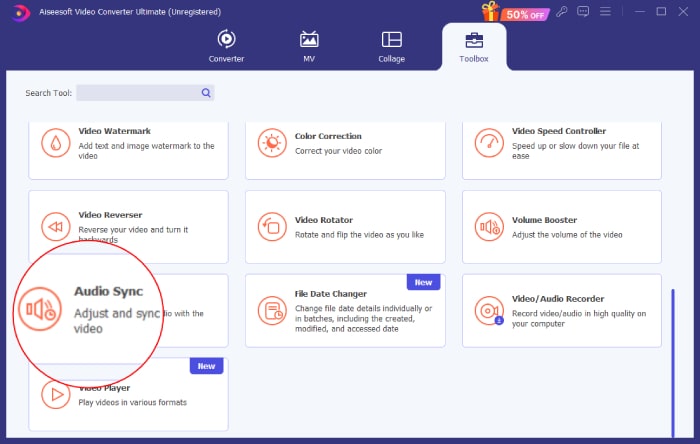
Task: Click the Video Rotator icon
Action: coord(272,227)
